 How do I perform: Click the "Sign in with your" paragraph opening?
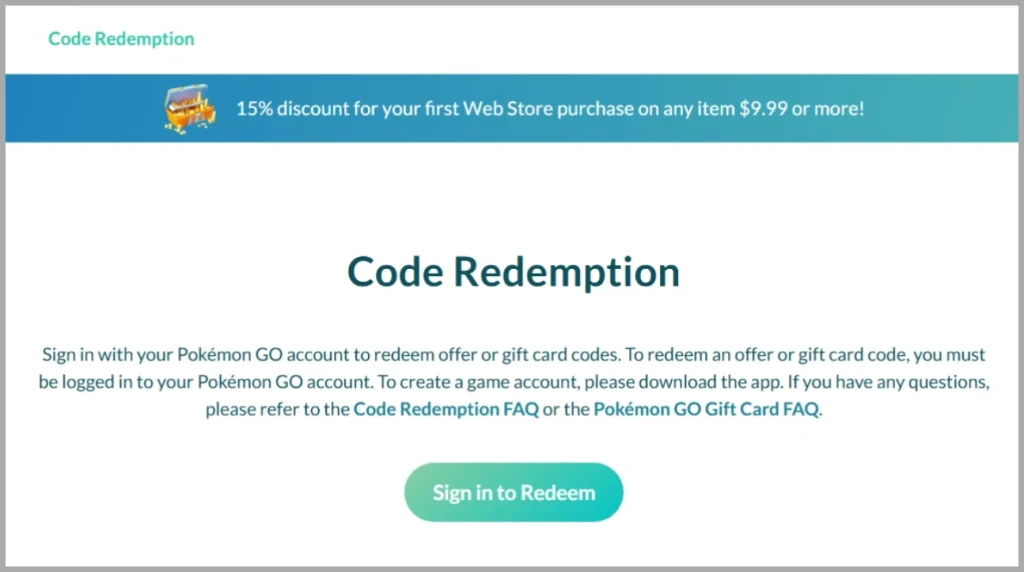pos(106,355)
